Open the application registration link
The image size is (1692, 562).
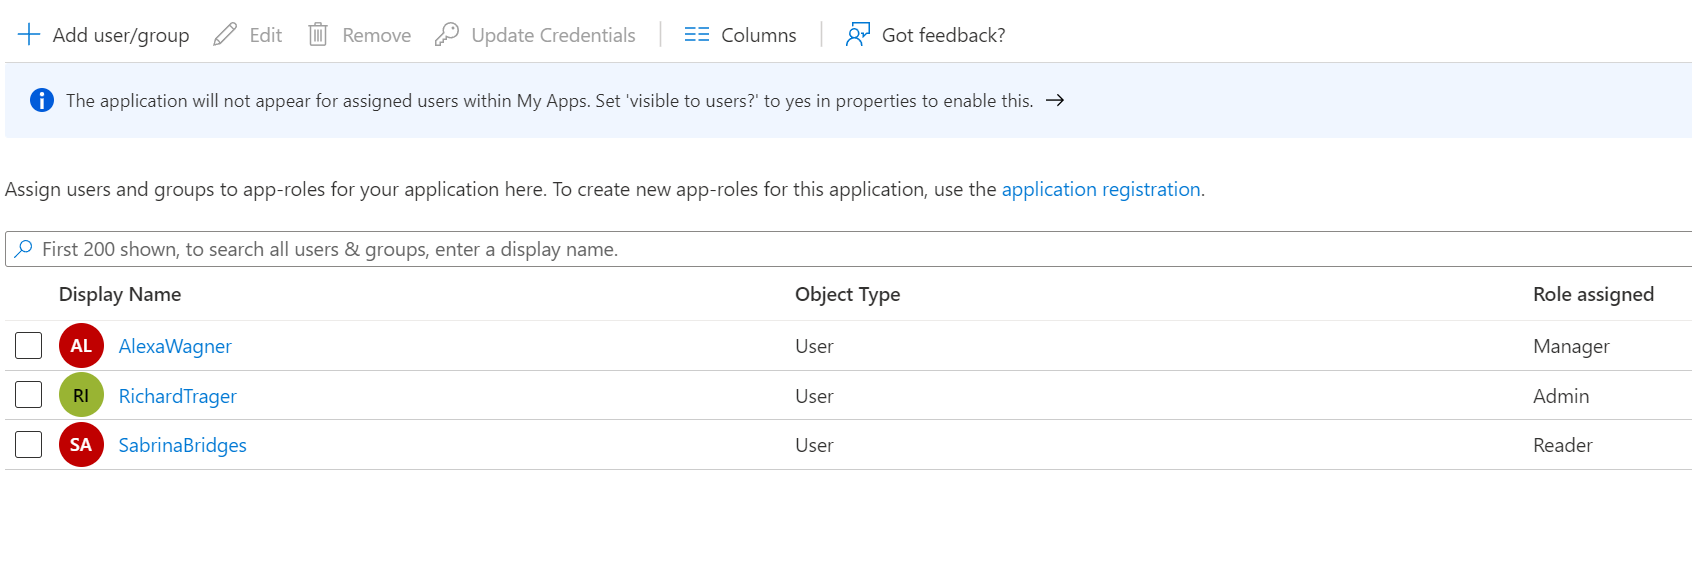[1100, 189]
